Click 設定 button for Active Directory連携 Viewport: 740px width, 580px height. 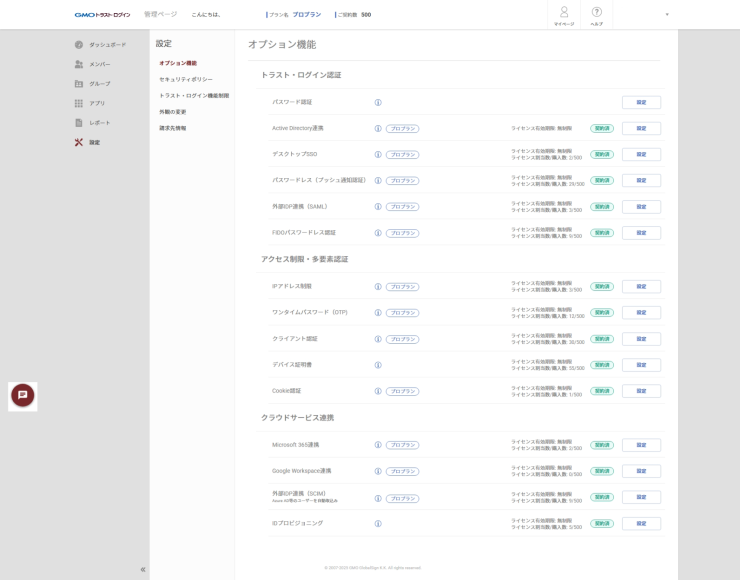tap(641, 128)
